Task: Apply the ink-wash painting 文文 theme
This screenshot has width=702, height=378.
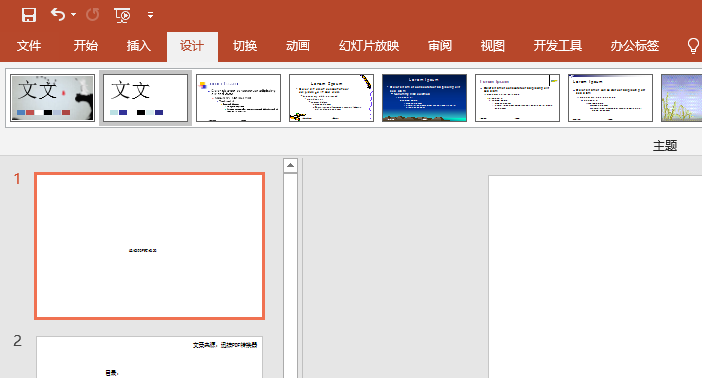Action: pos(52,98)
